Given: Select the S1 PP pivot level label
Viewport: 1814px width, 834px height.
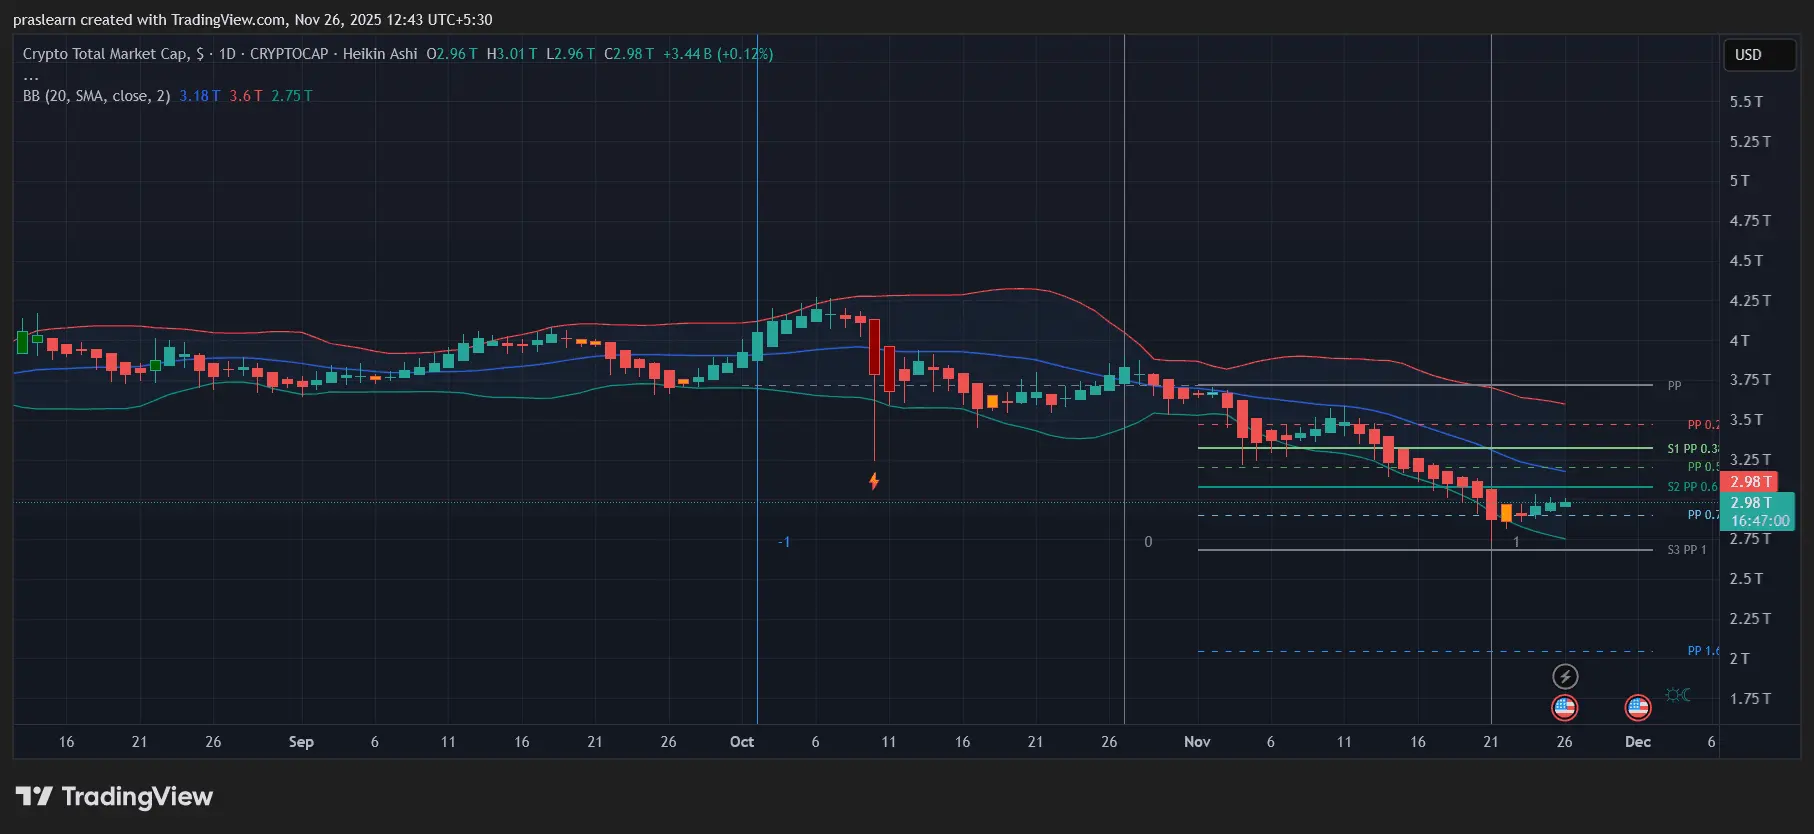Looking at the screenshot, I should [x=1692, y=449].
